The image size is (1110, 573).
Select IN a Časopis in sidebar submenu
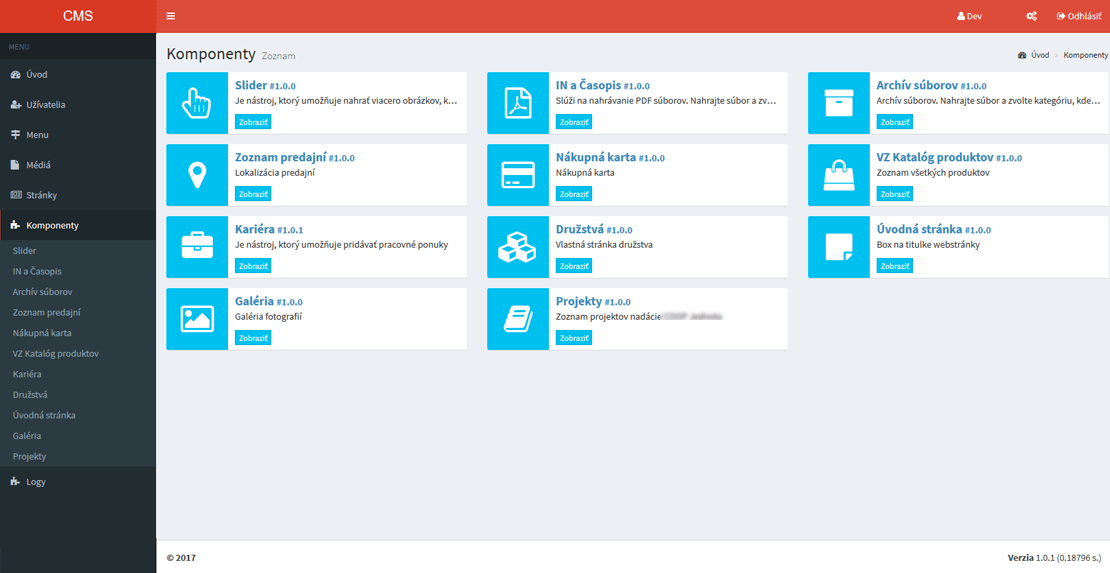37,271
